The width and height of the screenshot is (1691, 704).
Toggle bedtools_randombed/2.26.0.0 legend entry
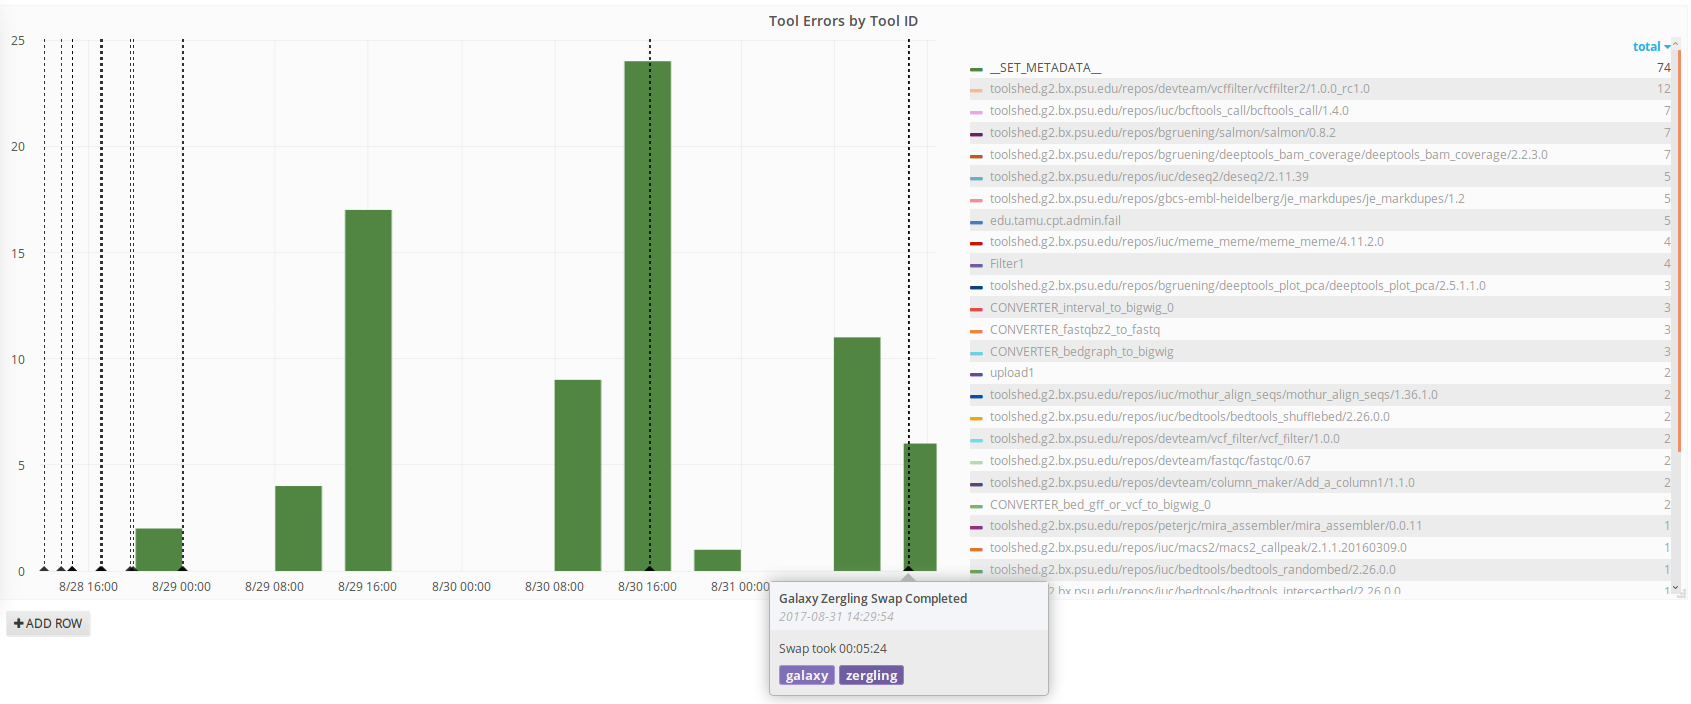[x=1193, y=570]
